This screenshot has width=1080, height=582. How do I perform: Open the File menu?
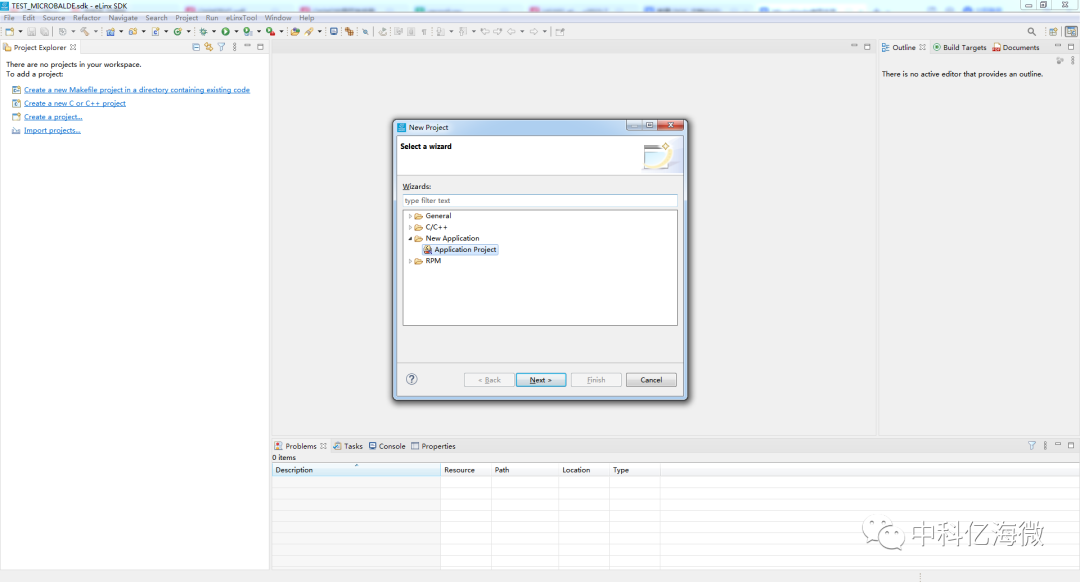click(9, 18)
